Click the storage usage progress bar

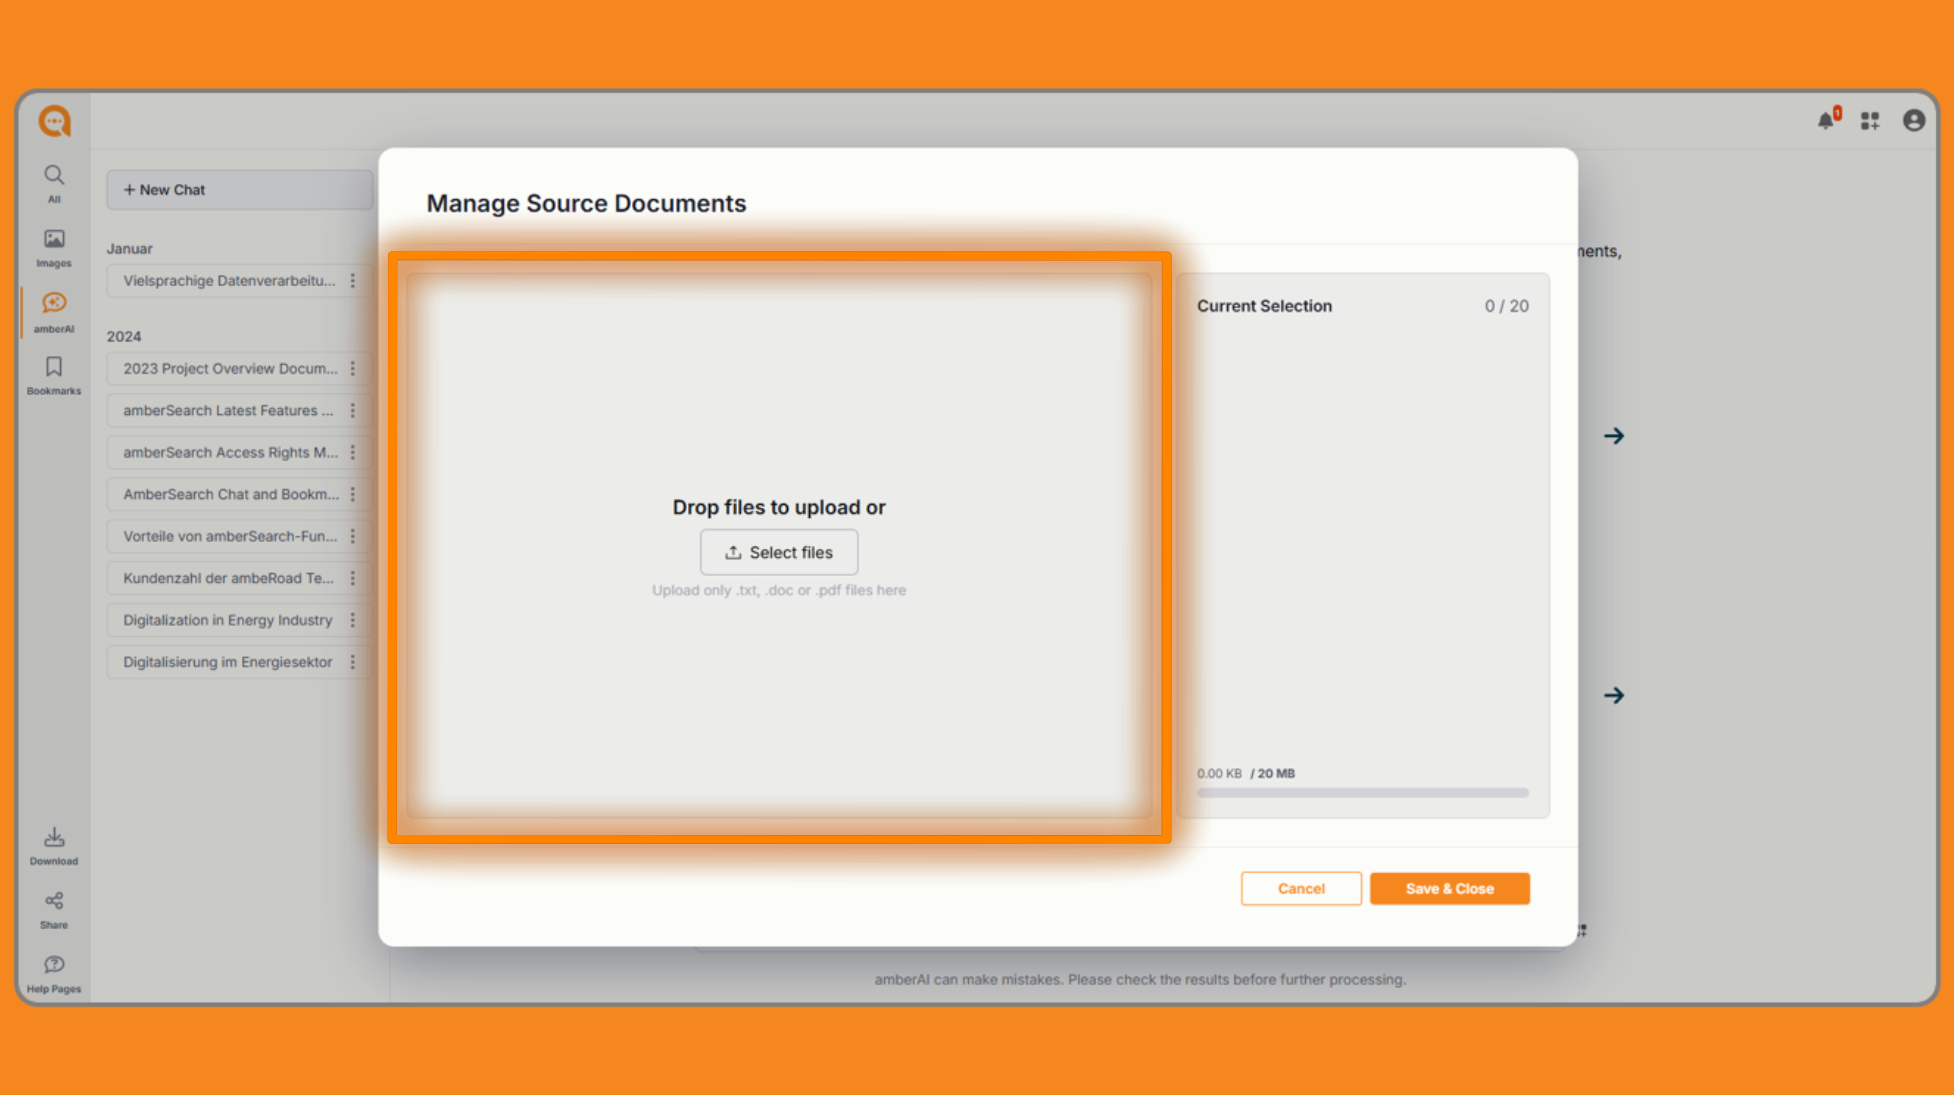coord(1362,793)
